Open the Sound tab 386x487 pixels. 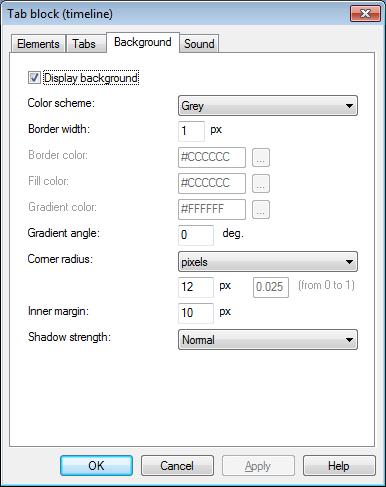(x=199, y=44)
